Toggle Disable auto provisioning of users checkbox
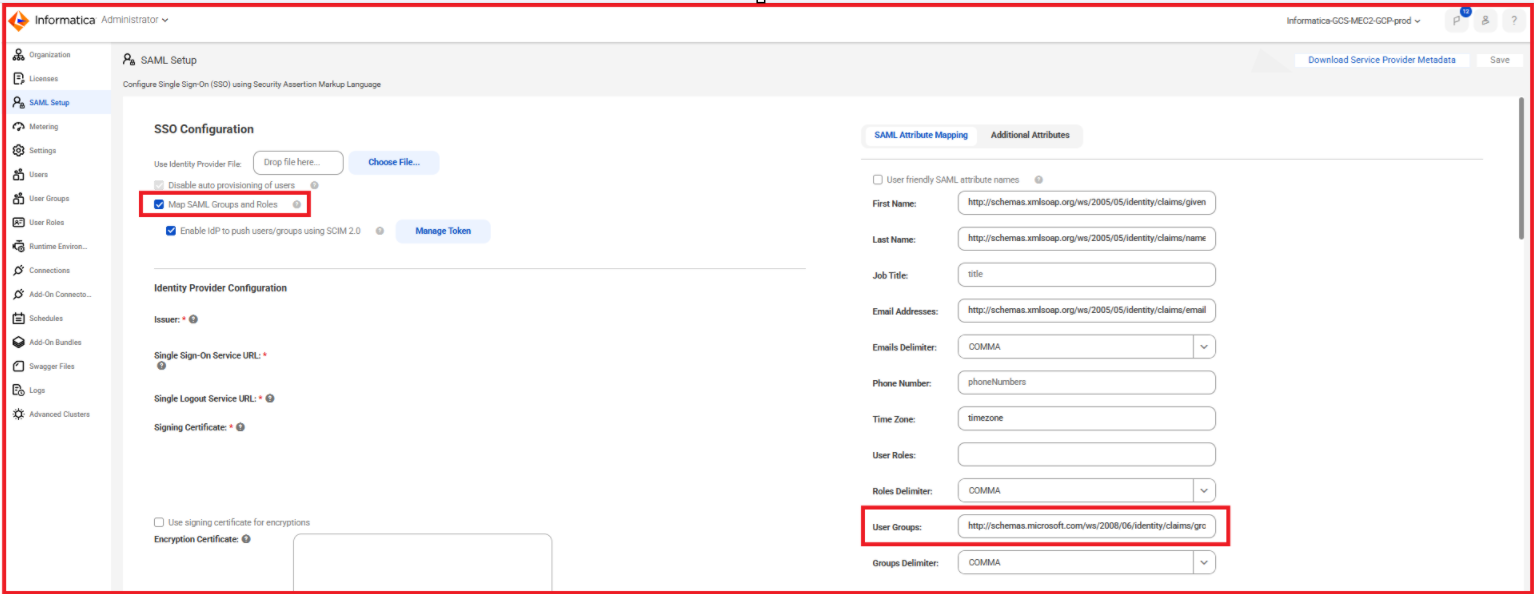This screenshot has width=1534, height=594. (159, 185)
